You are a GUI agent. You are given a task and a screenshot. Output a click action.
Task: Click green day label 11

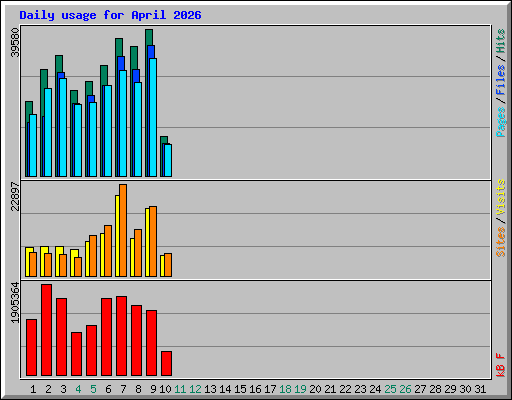[x=180, y=389]
